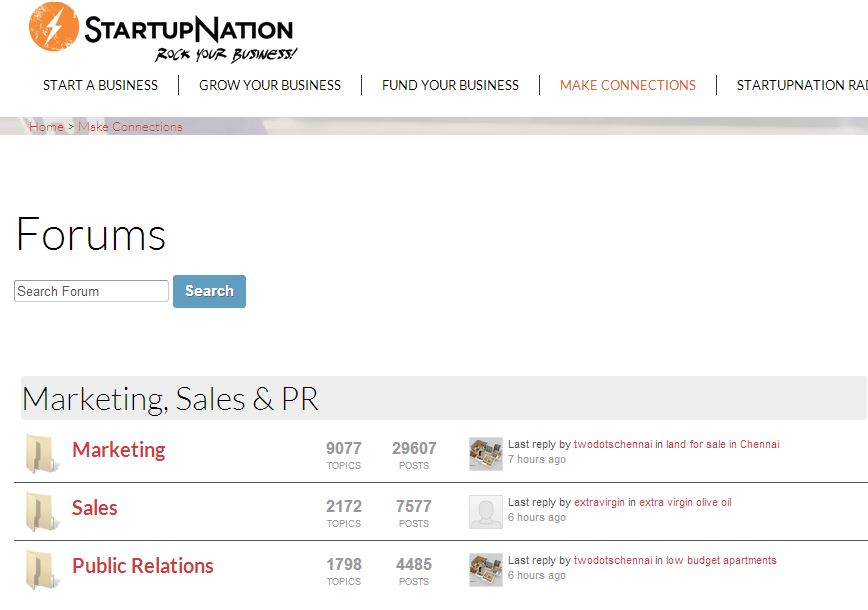Click the Home breadcrumb link

(46, 127)
